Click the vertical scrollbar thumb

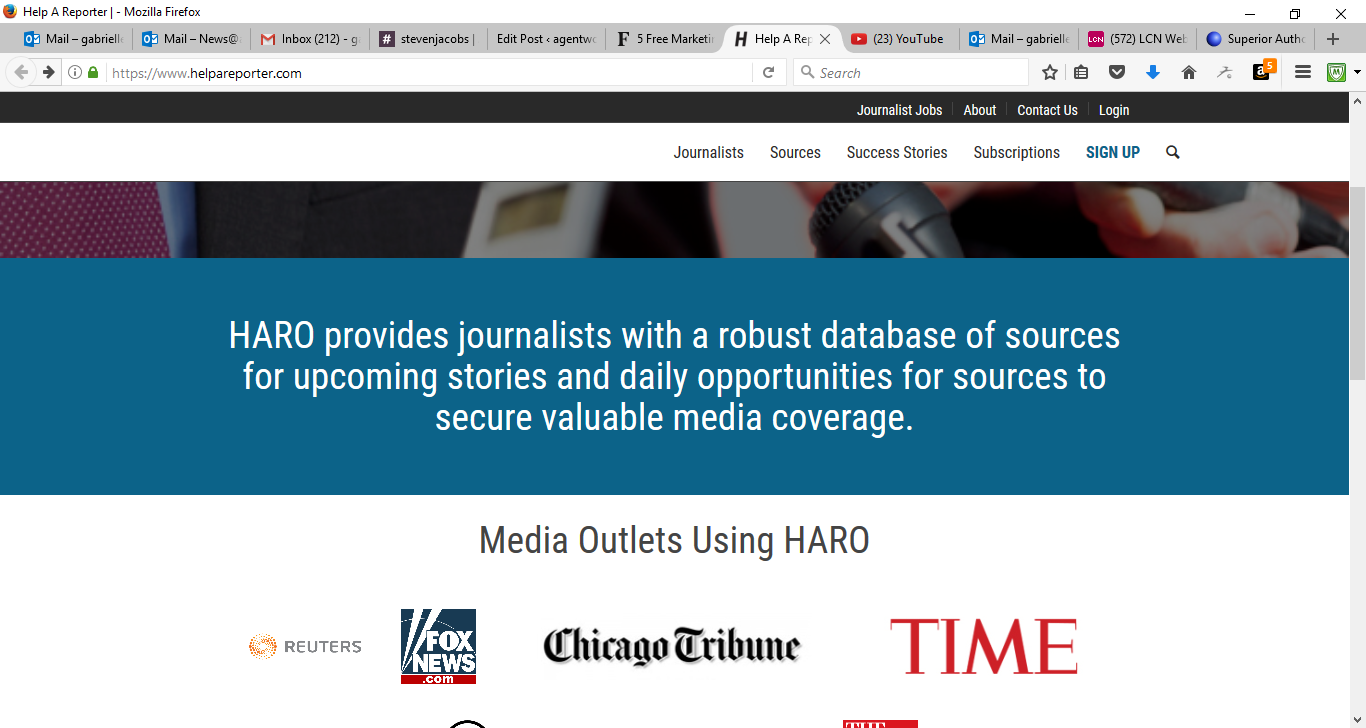[x=1357, y=282]
